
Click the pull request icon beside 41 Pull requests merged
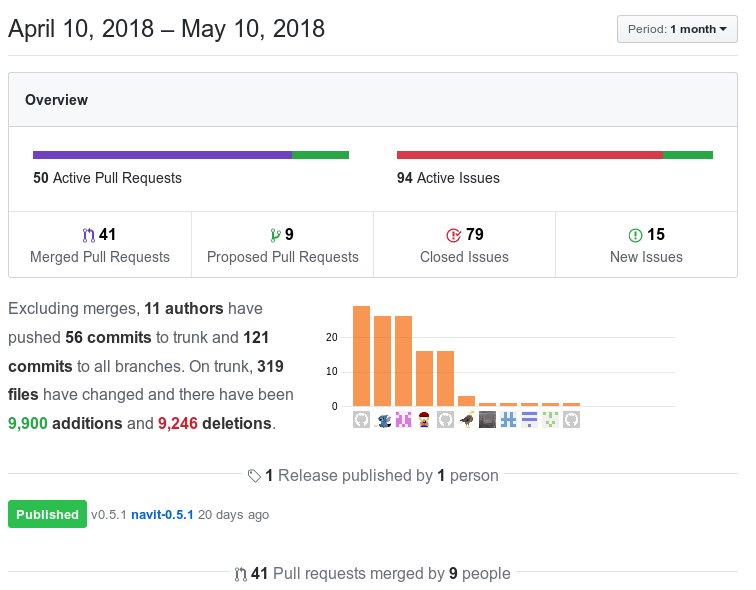tap(241, 574)
